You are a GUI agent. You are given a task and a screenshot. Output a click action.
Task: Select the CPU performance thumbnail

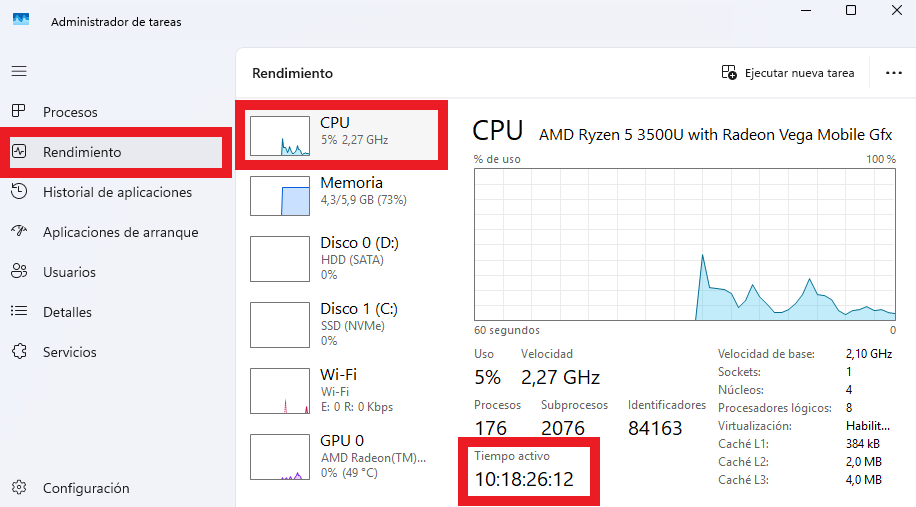pos(280,136)
